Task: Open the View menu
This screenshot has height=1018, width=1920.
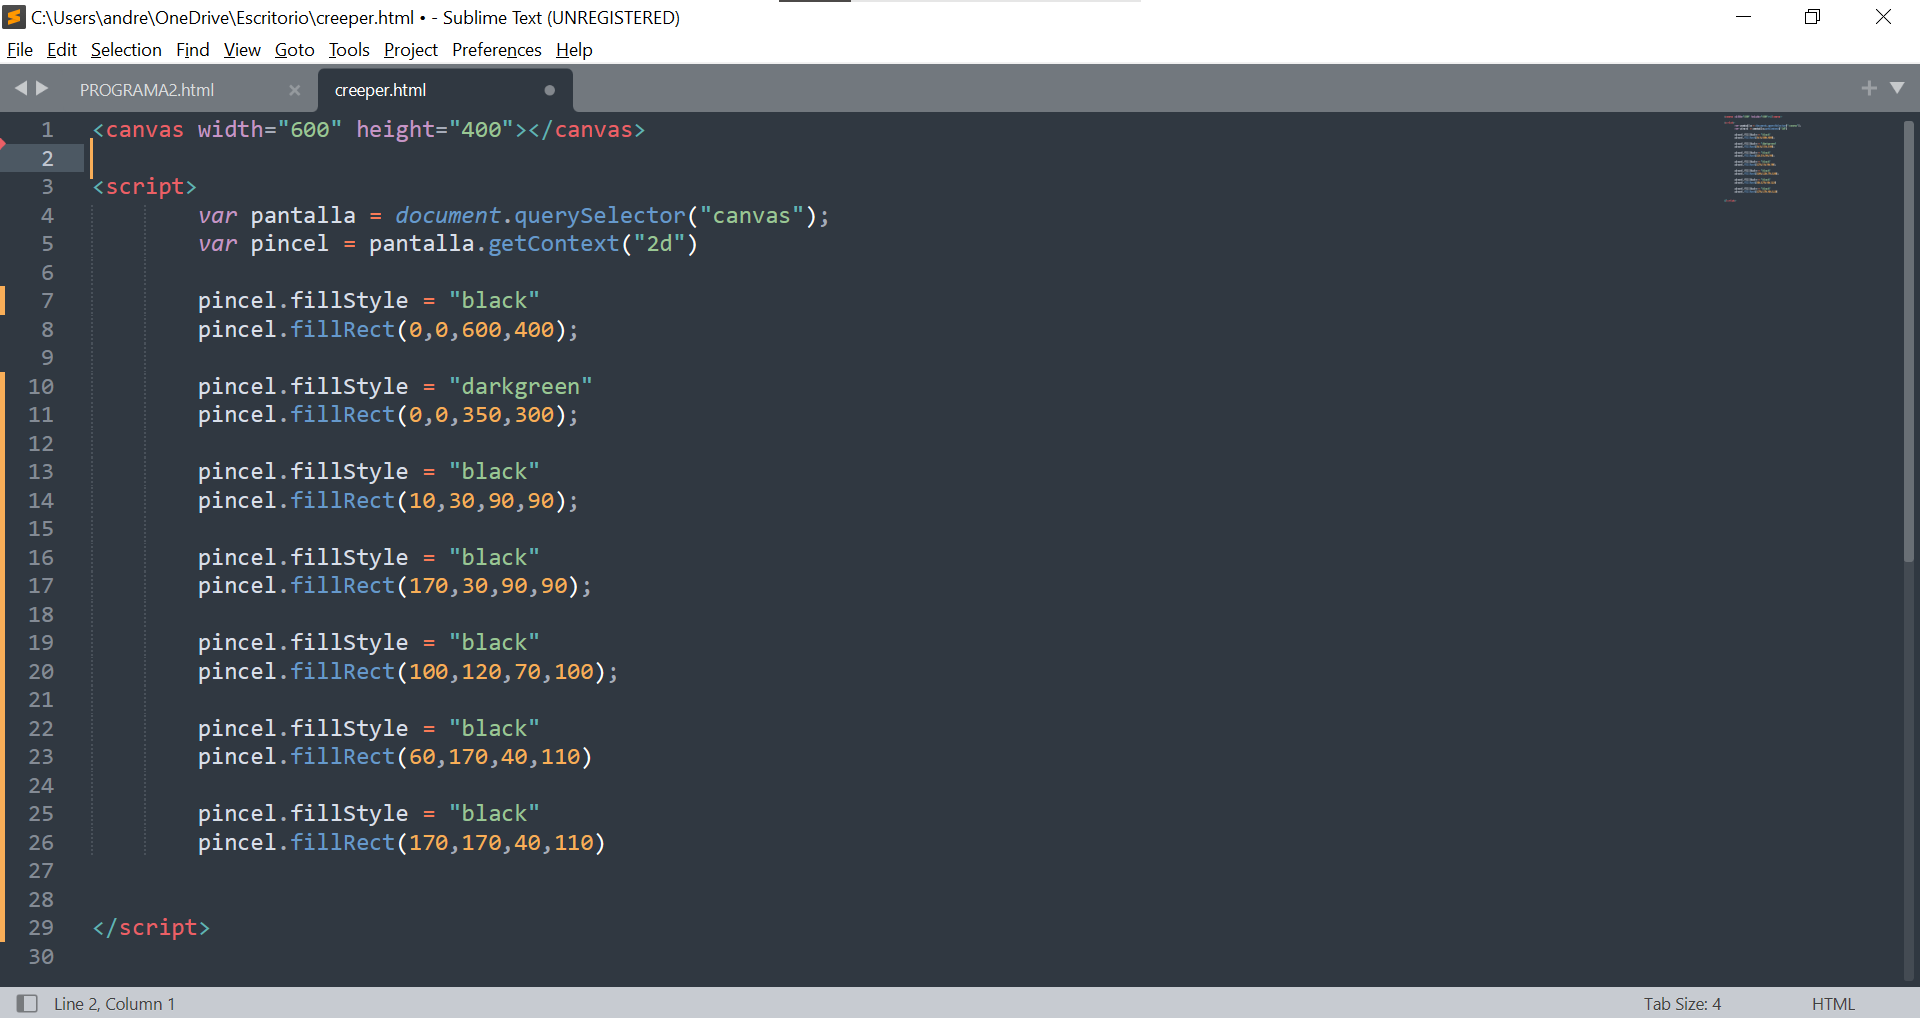Action: (x=242, y=50)
